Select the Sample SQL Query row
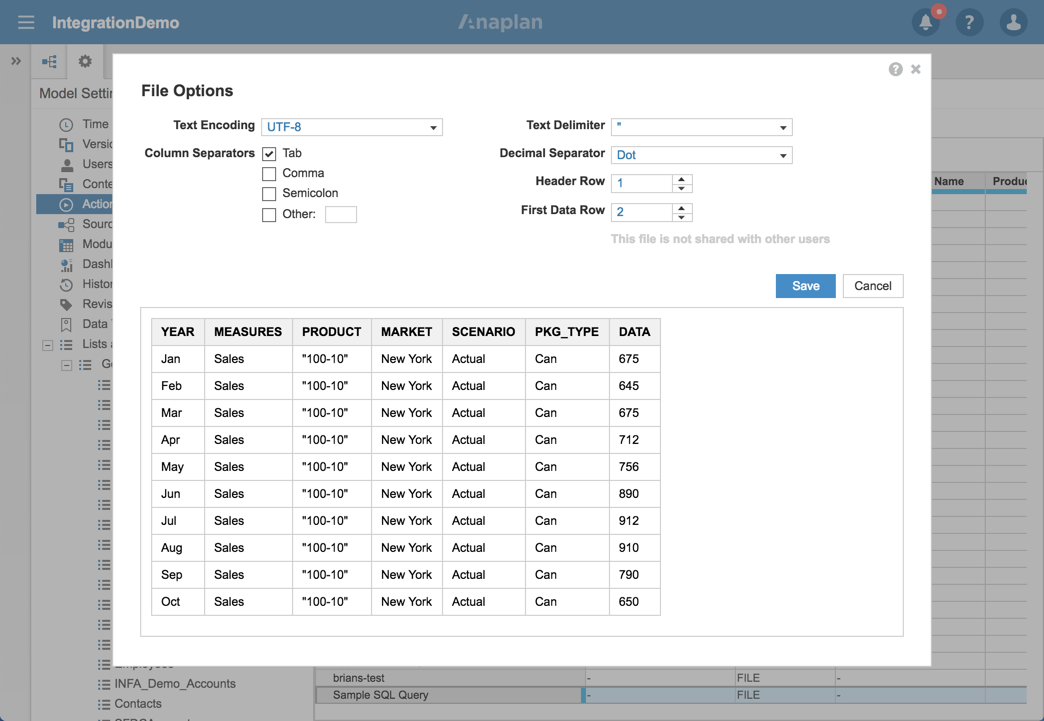 [450, 695]
